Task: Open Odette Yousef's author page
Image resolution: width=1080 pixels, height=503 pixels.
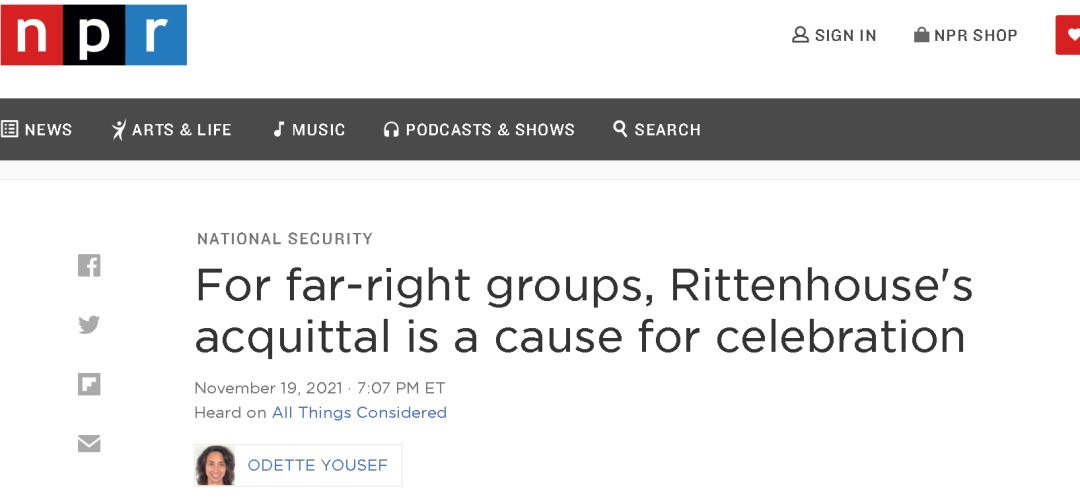Action: point(317,465)
